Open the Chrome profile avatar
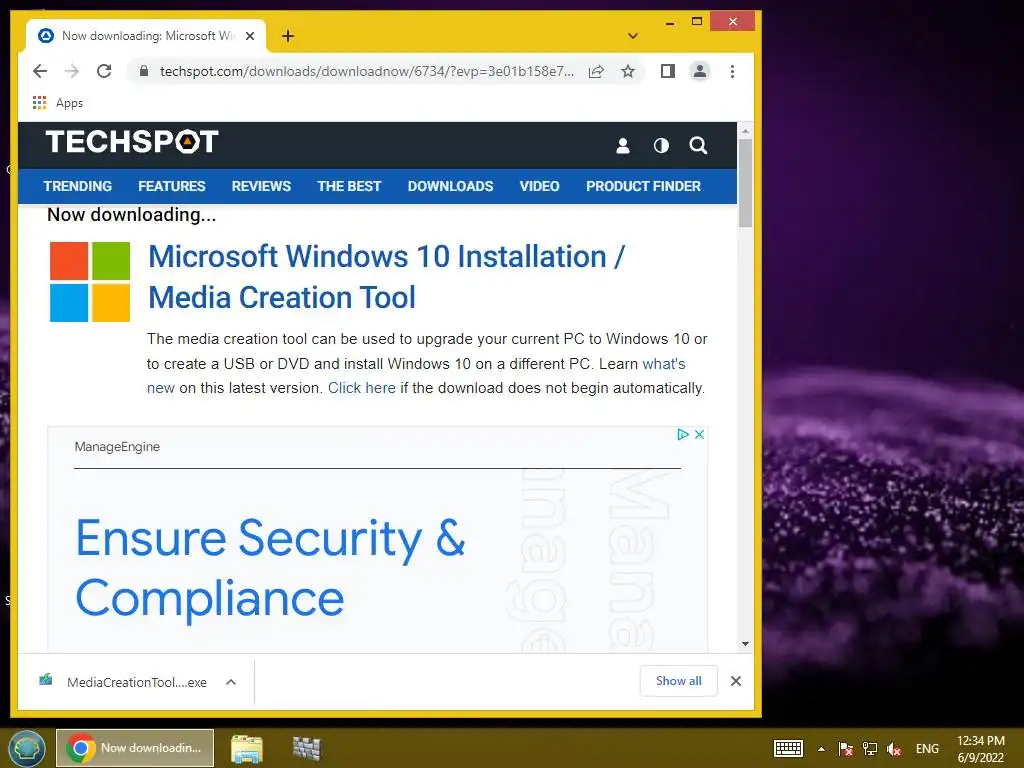The width and height of the screenshot is (1024, 768). tap(699, 71)
